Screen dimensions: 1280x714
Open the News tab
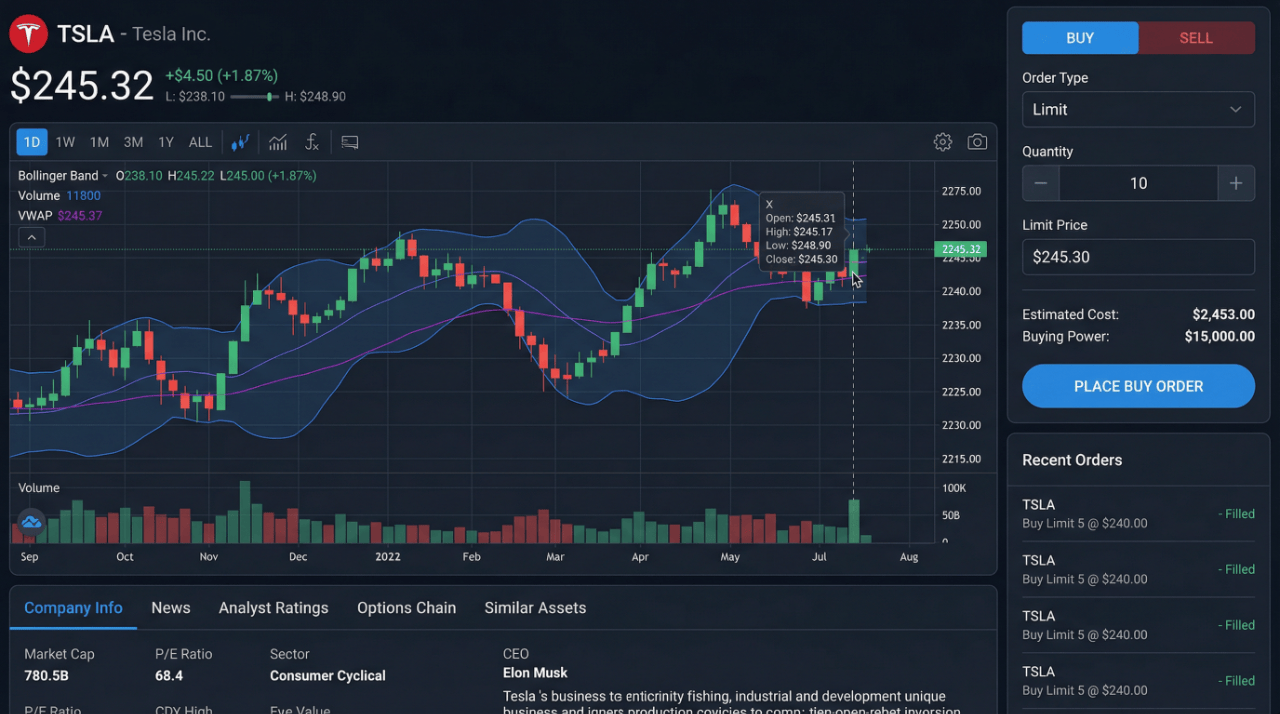tap(171, 608)
